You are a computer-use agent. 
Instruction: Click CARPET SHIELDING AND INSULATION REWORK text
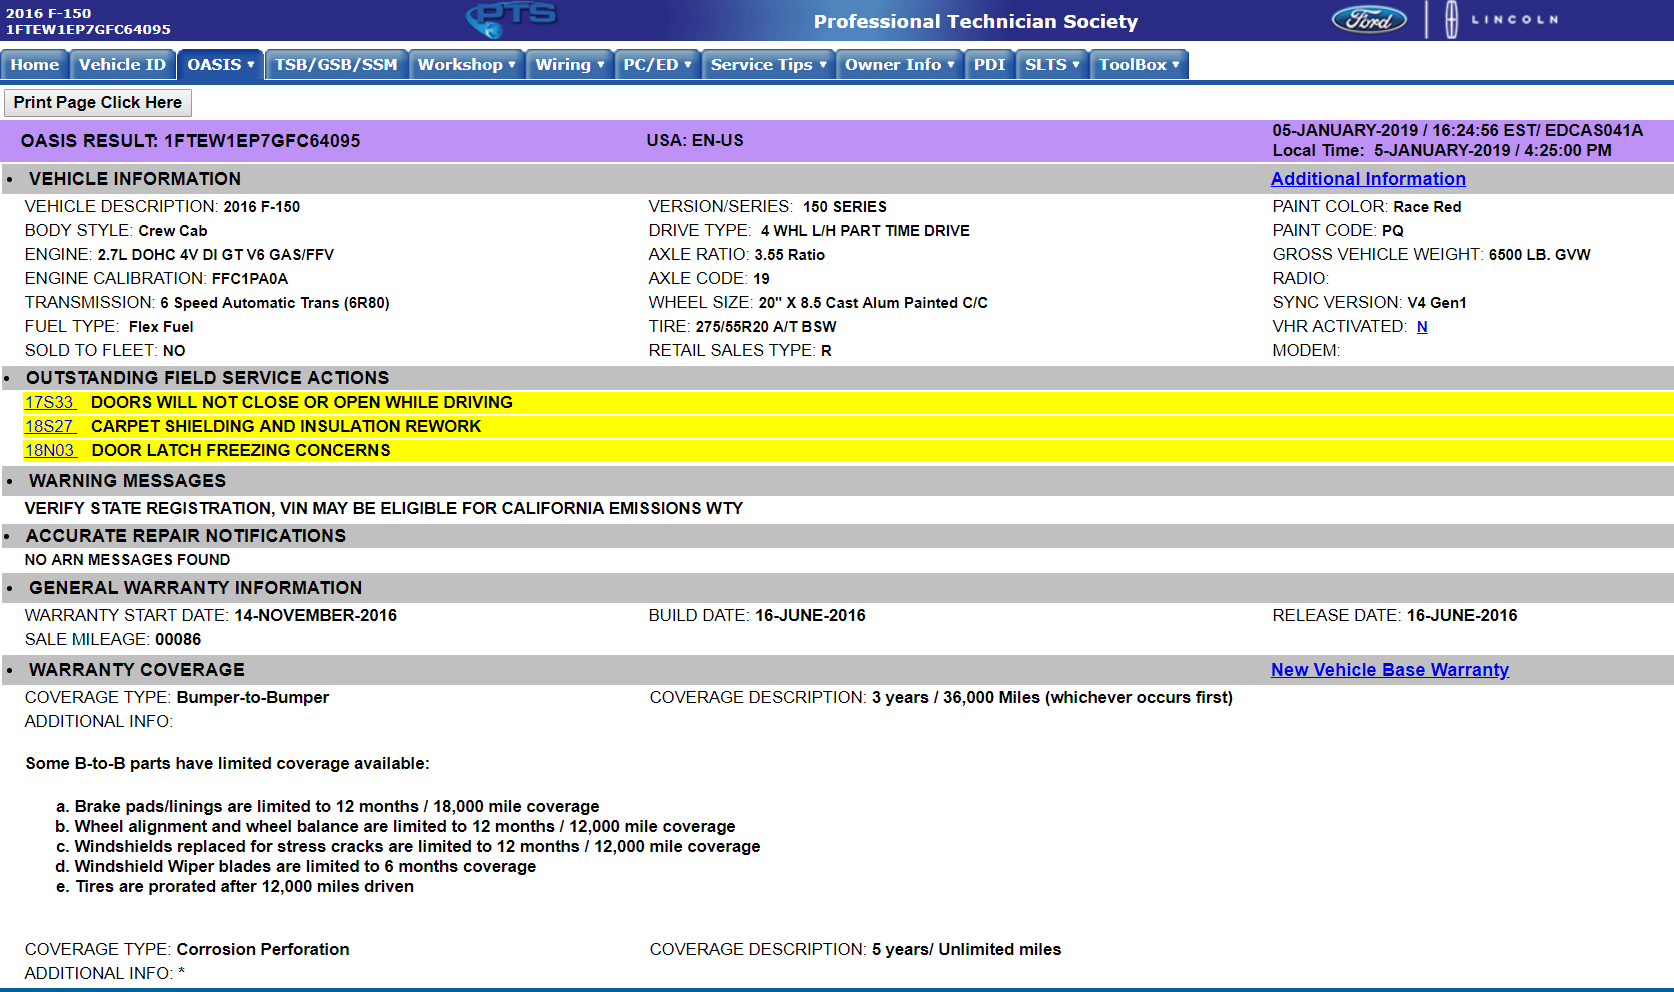click(286, 426)
